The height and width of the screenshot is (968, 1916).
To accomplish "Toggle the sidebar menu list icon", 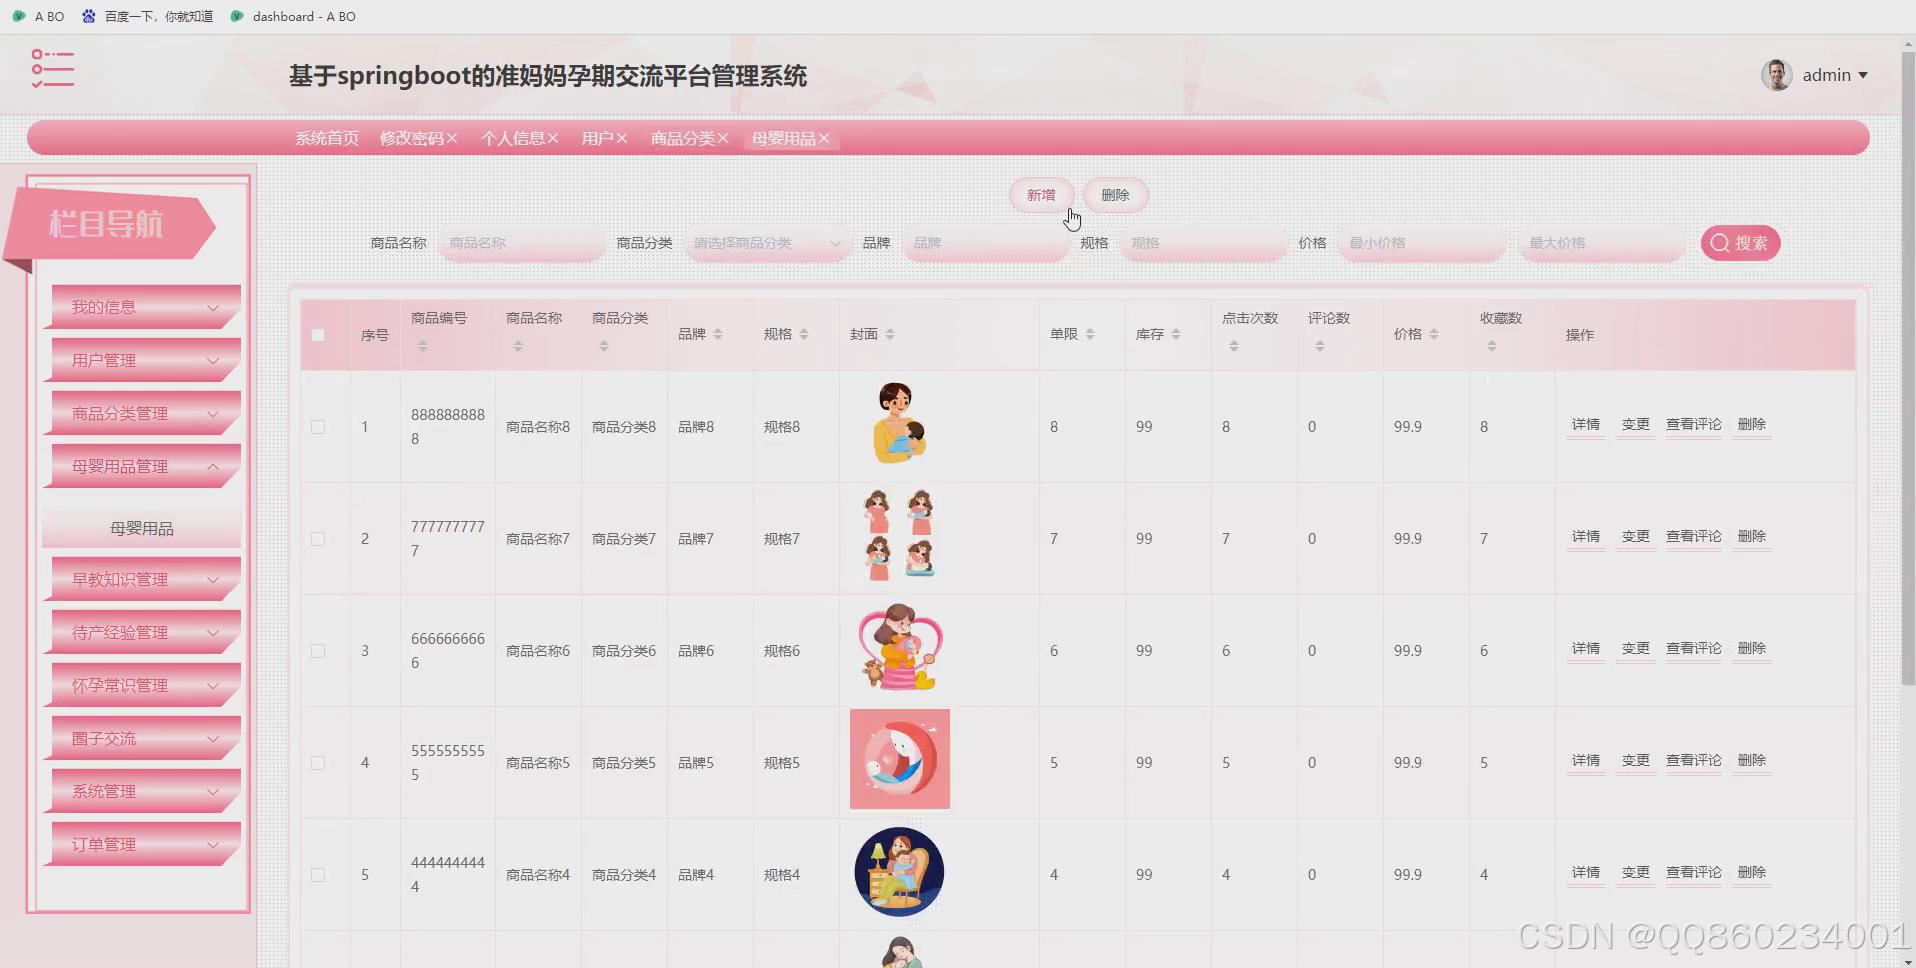I will [x=53, y=68].
